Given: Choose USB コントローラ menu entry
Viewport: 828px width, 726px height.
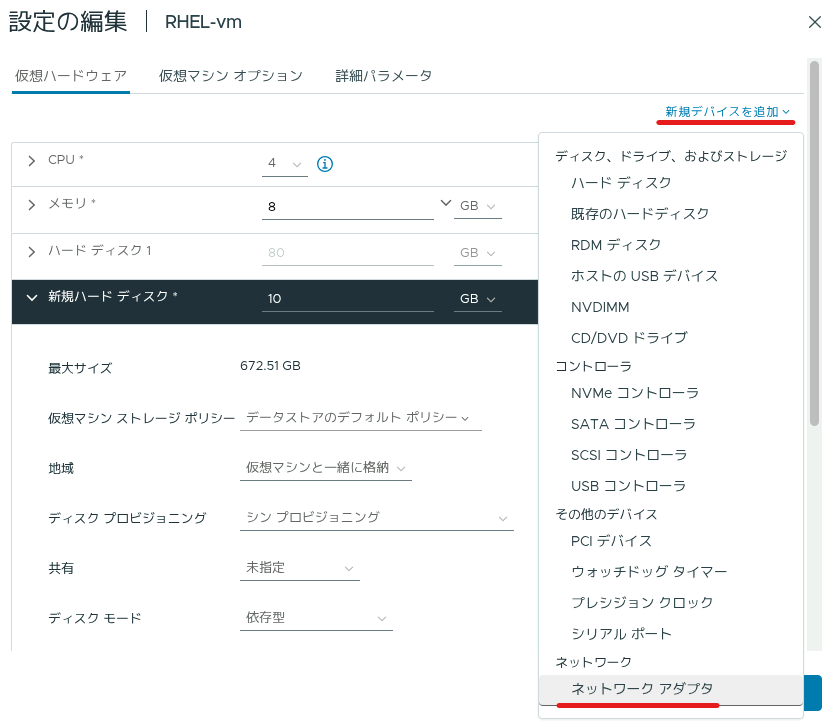Looking at the screenshot, I should pos(628,486).
